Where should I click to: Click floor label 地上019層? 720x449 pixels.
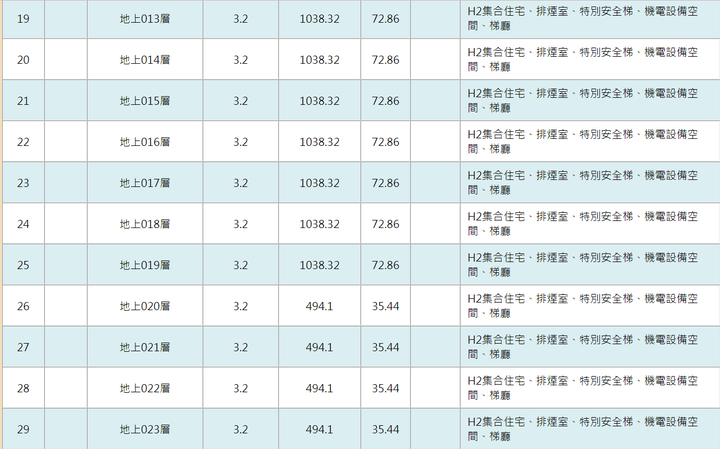click(145, 265)
